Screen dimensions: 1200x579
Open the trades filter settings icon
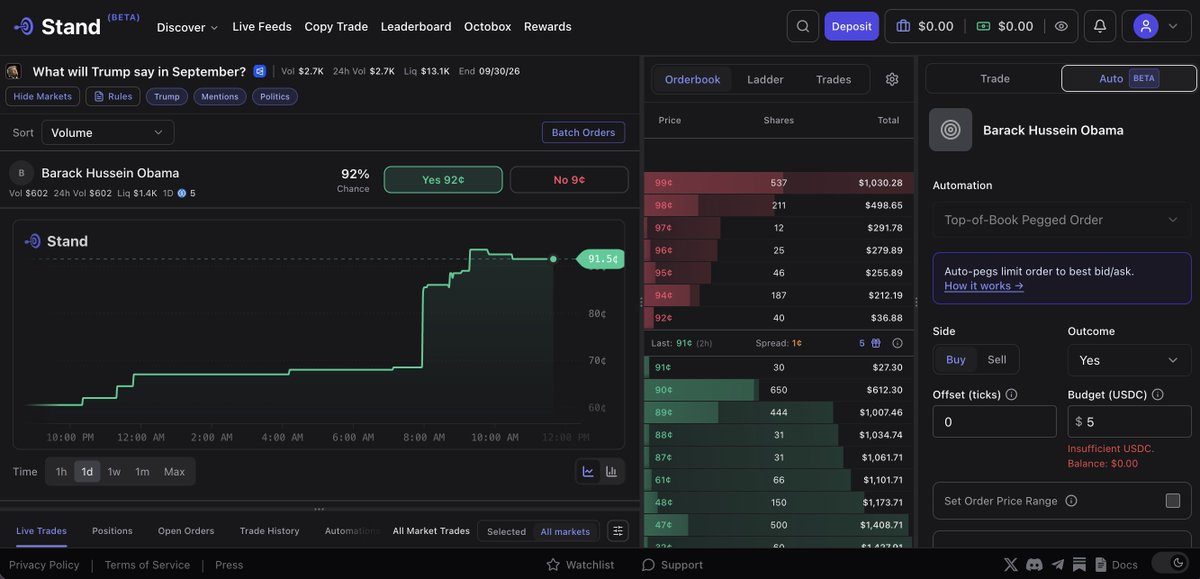(618, 531)
